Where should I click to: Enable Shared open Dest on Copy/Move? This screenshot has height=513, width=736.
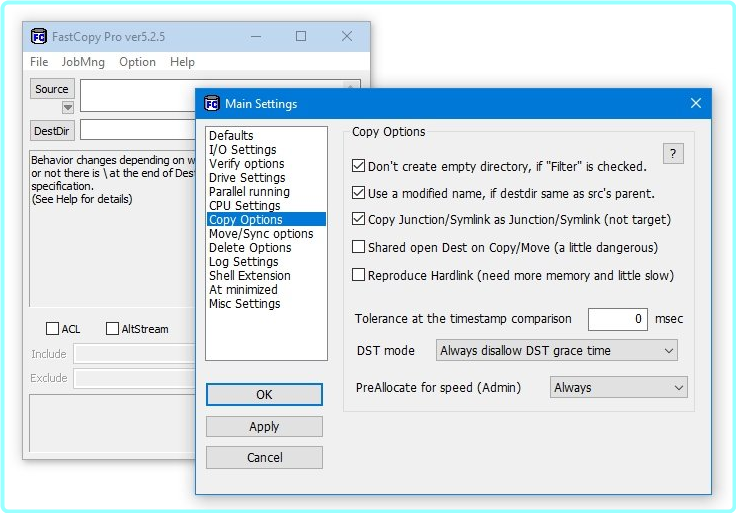(359, 247)
